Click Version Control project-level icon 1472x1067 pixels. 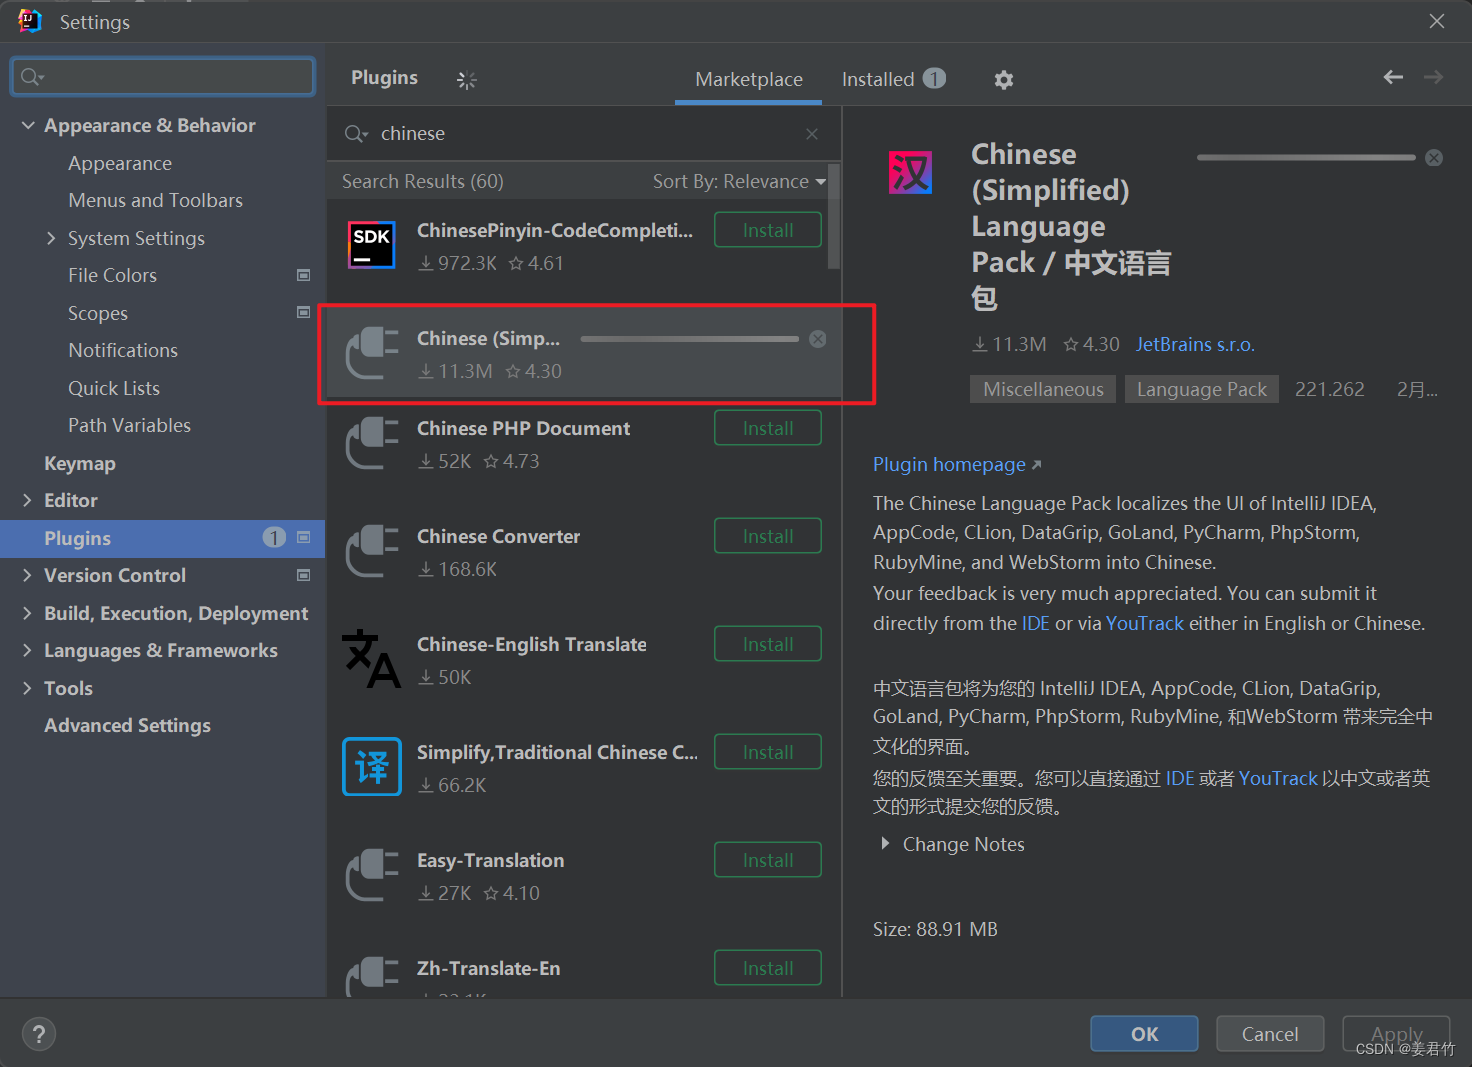tap(304, 575)
